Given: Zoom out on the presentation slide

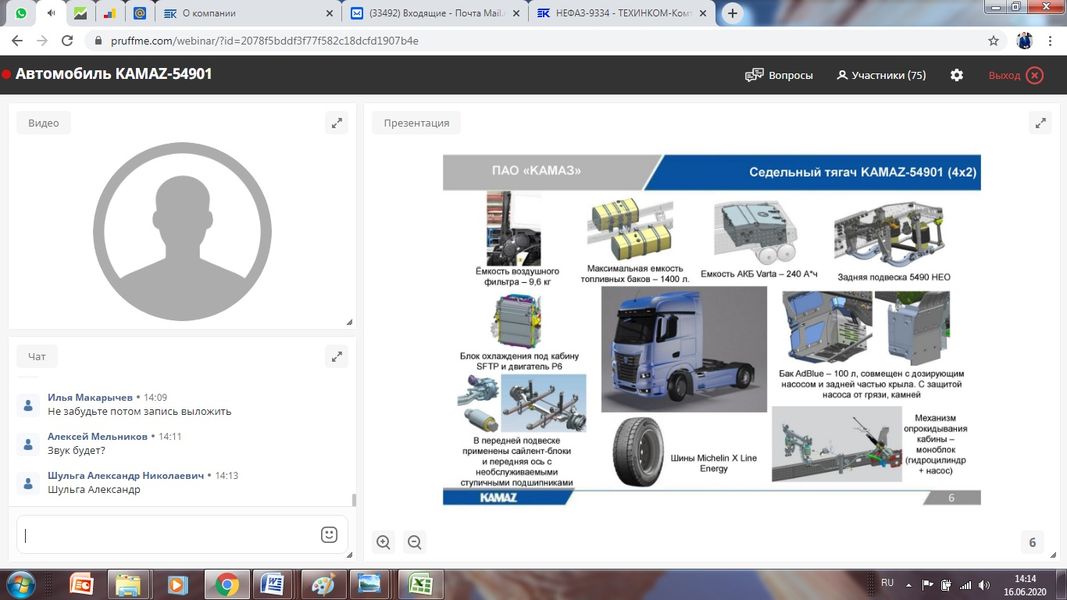Looking at the screenshot, I should click(414, 542).
